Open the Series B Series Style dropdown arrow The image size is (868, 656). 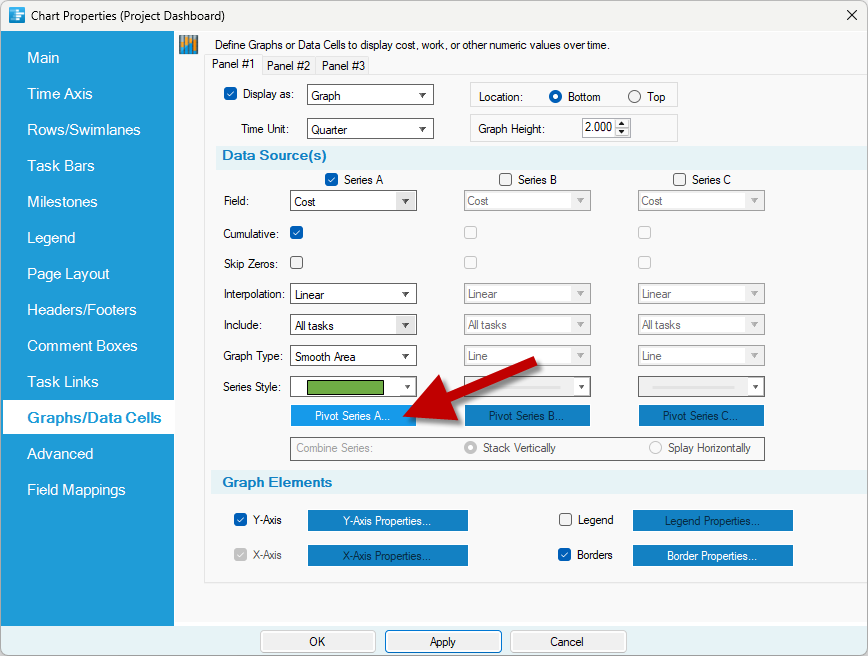point(581,386)
